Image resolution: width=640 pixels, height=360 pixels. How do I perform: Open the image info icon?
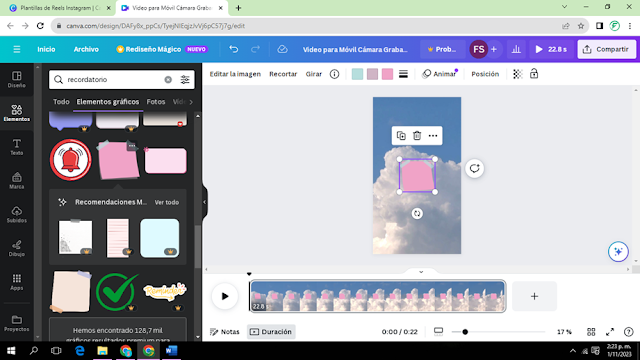pos(334,74)
